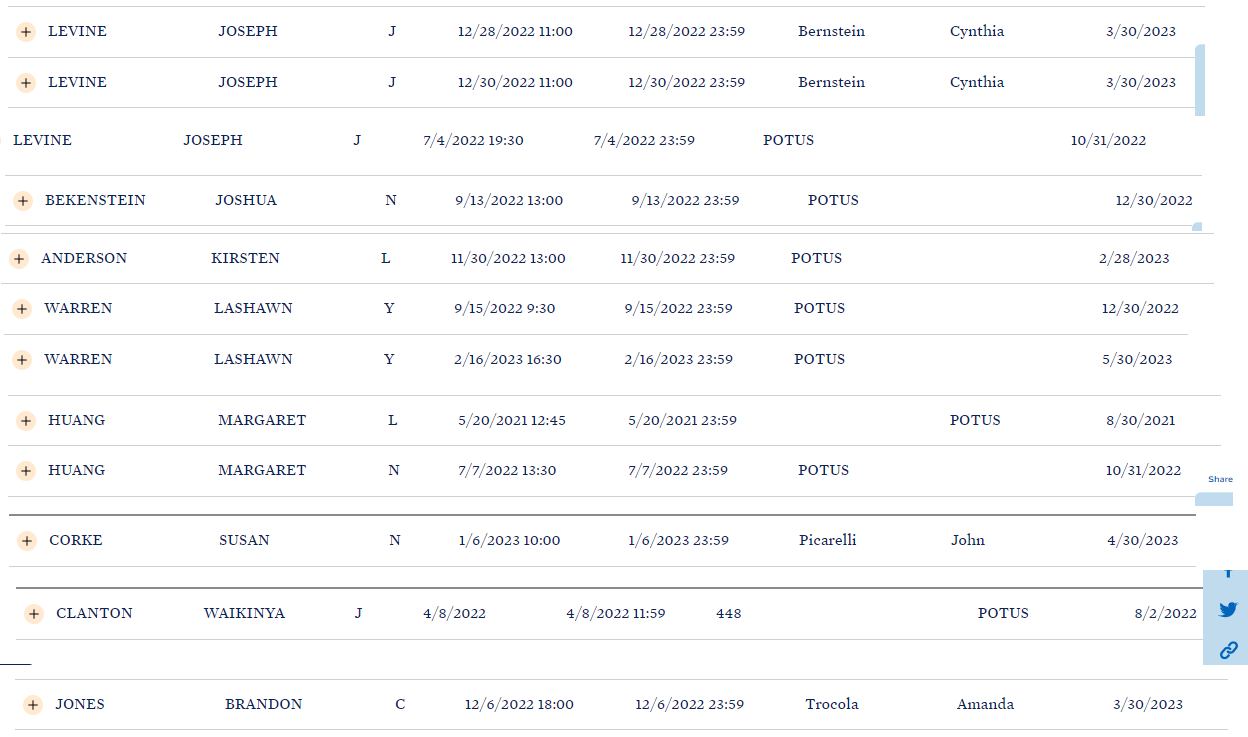Expand the WARREN 2/16/2023 entry
Image resolution: width=1248 pixels, height=737 pixels.
click(x=22, y=360)
